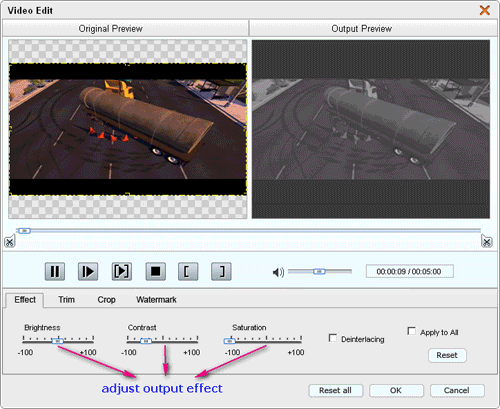Image resolution: width=500 pixels, height=409 pixels.
Task: Open the Watermark tab
Action: 156,300
